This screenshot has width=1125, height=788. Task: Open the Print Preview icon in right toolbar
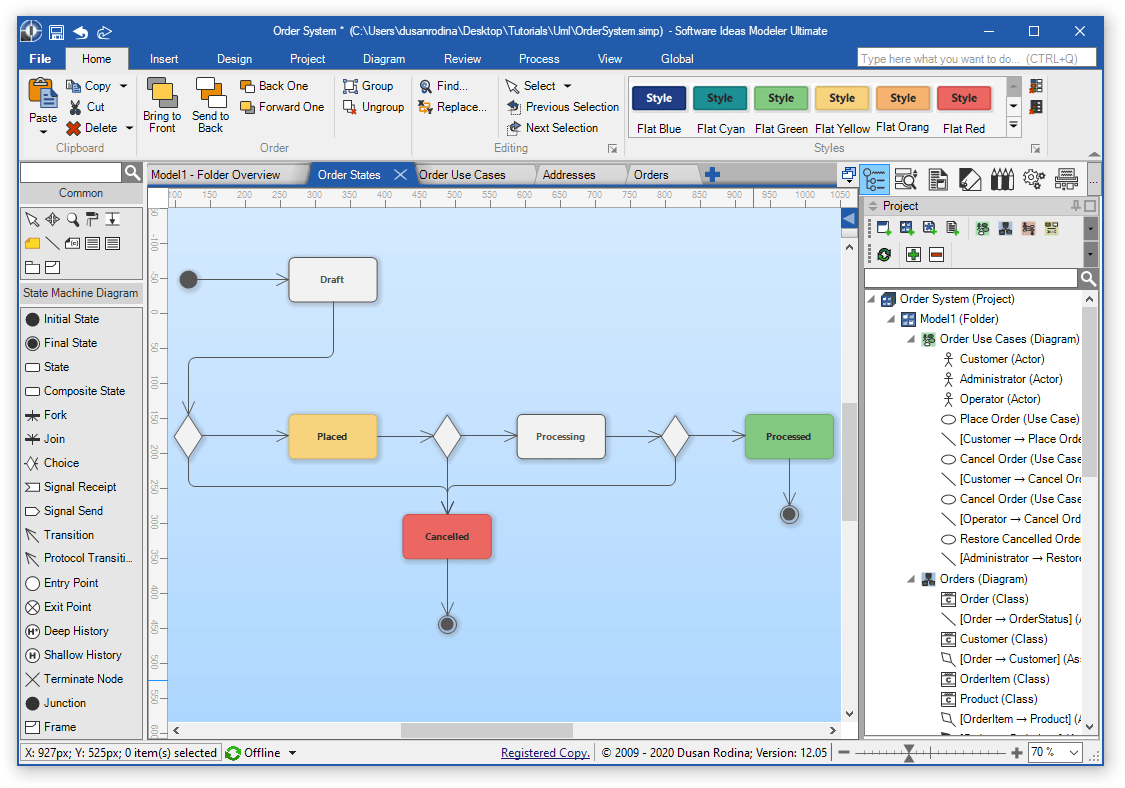tap(1067, 178)
